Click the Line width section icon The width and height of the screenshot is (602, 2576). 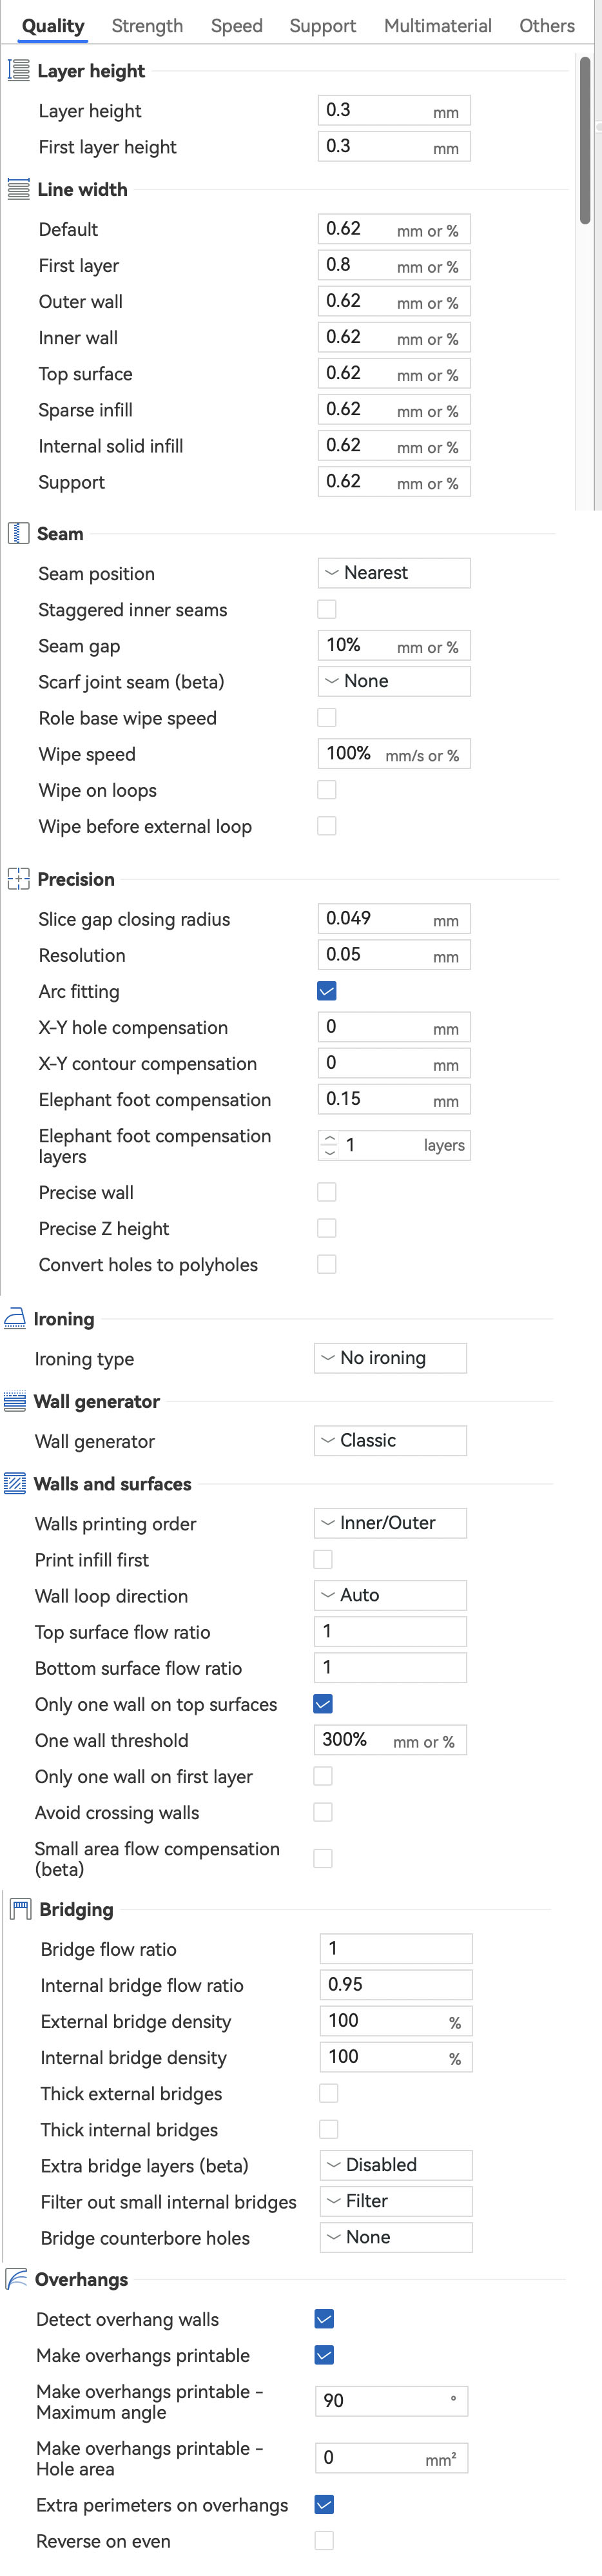point(18,189)
